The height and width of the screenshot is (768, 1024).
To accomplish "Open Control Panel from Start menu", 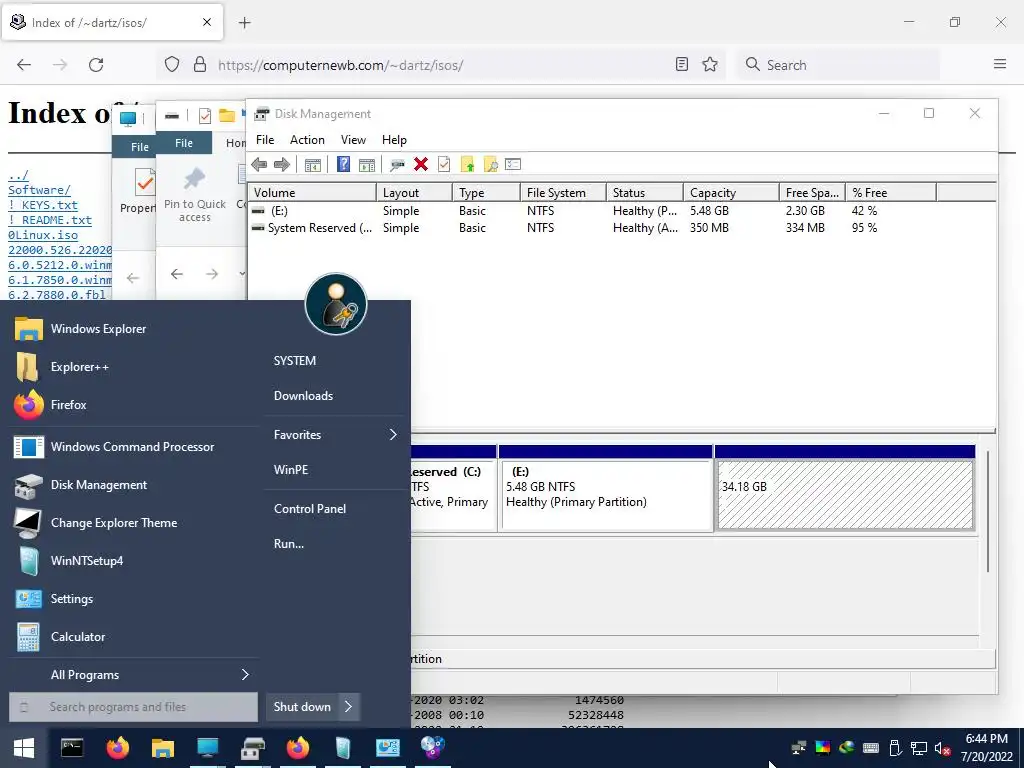I will [310, 509].
